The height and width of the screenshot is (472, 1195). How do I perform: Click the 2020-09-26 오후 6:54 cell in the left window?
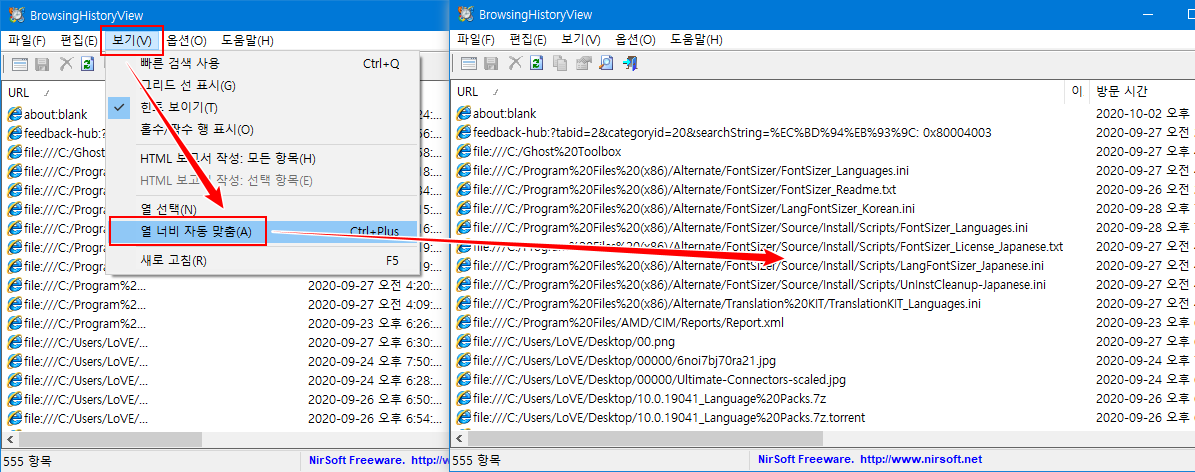tap(374, 418)
